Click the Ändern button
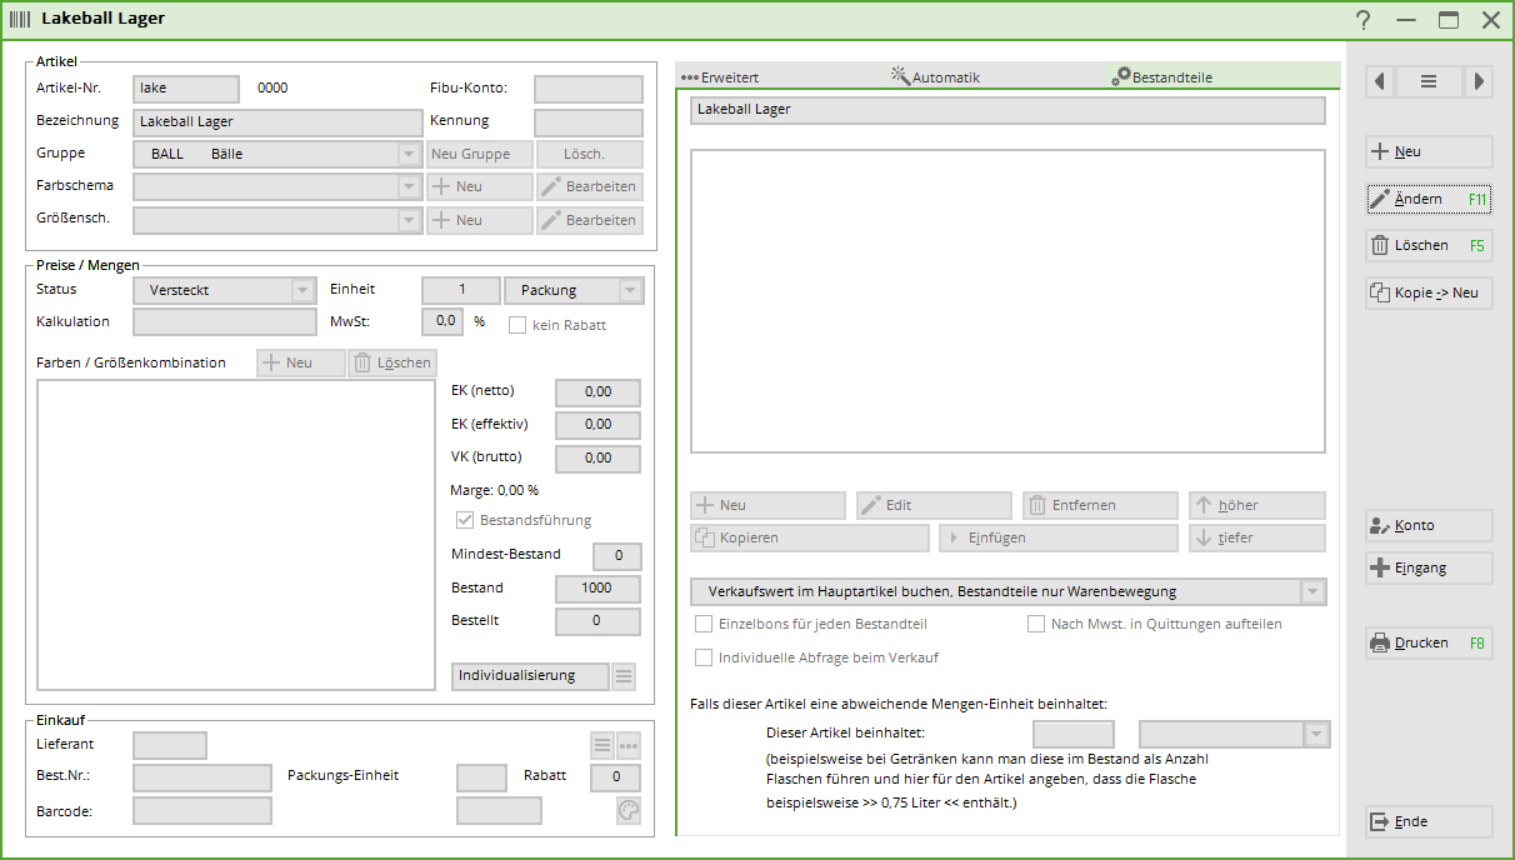 1428,199
